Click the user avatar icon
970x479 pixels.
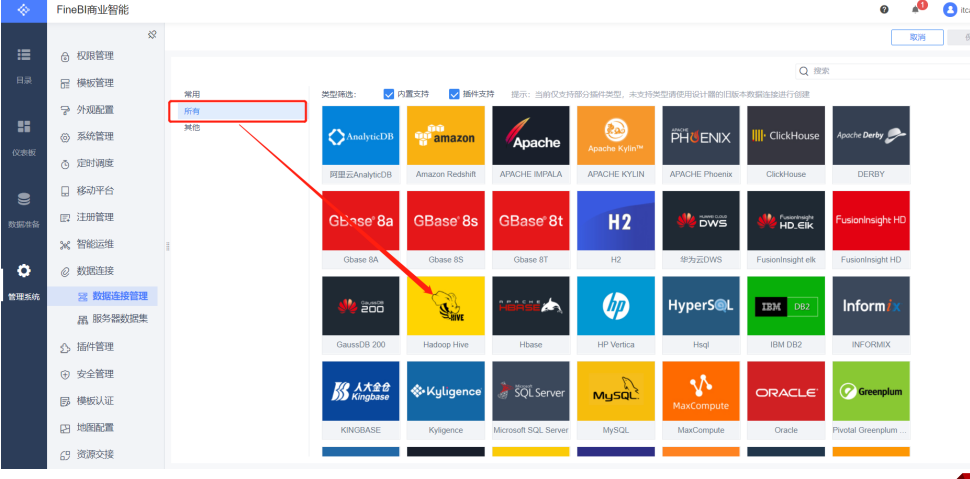(950, 10)
